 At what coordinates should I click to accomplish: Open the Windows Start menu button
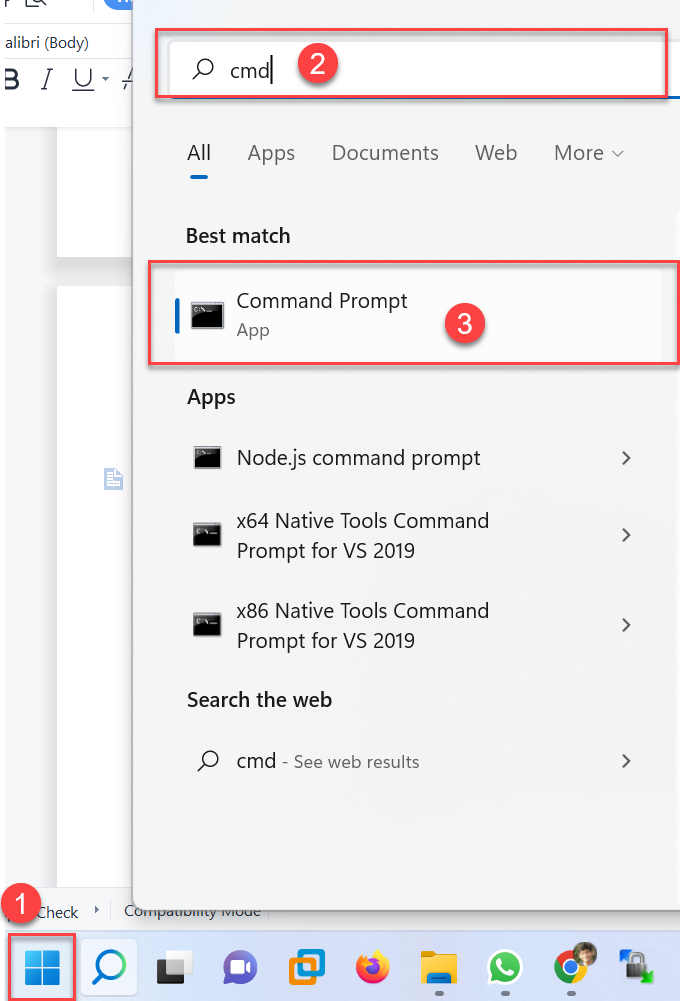click(x=42, y=967)
